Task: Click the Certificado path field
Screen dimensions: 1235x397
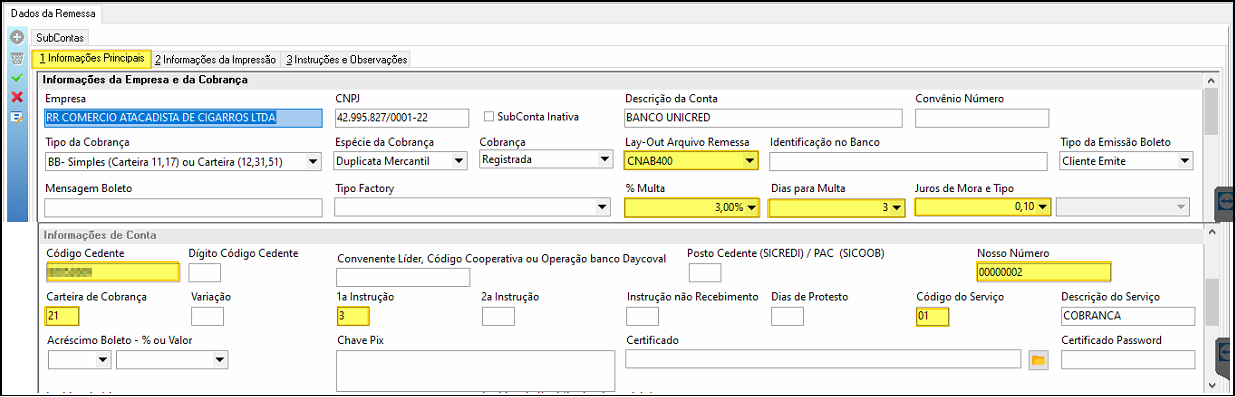Action: point(823,359)
